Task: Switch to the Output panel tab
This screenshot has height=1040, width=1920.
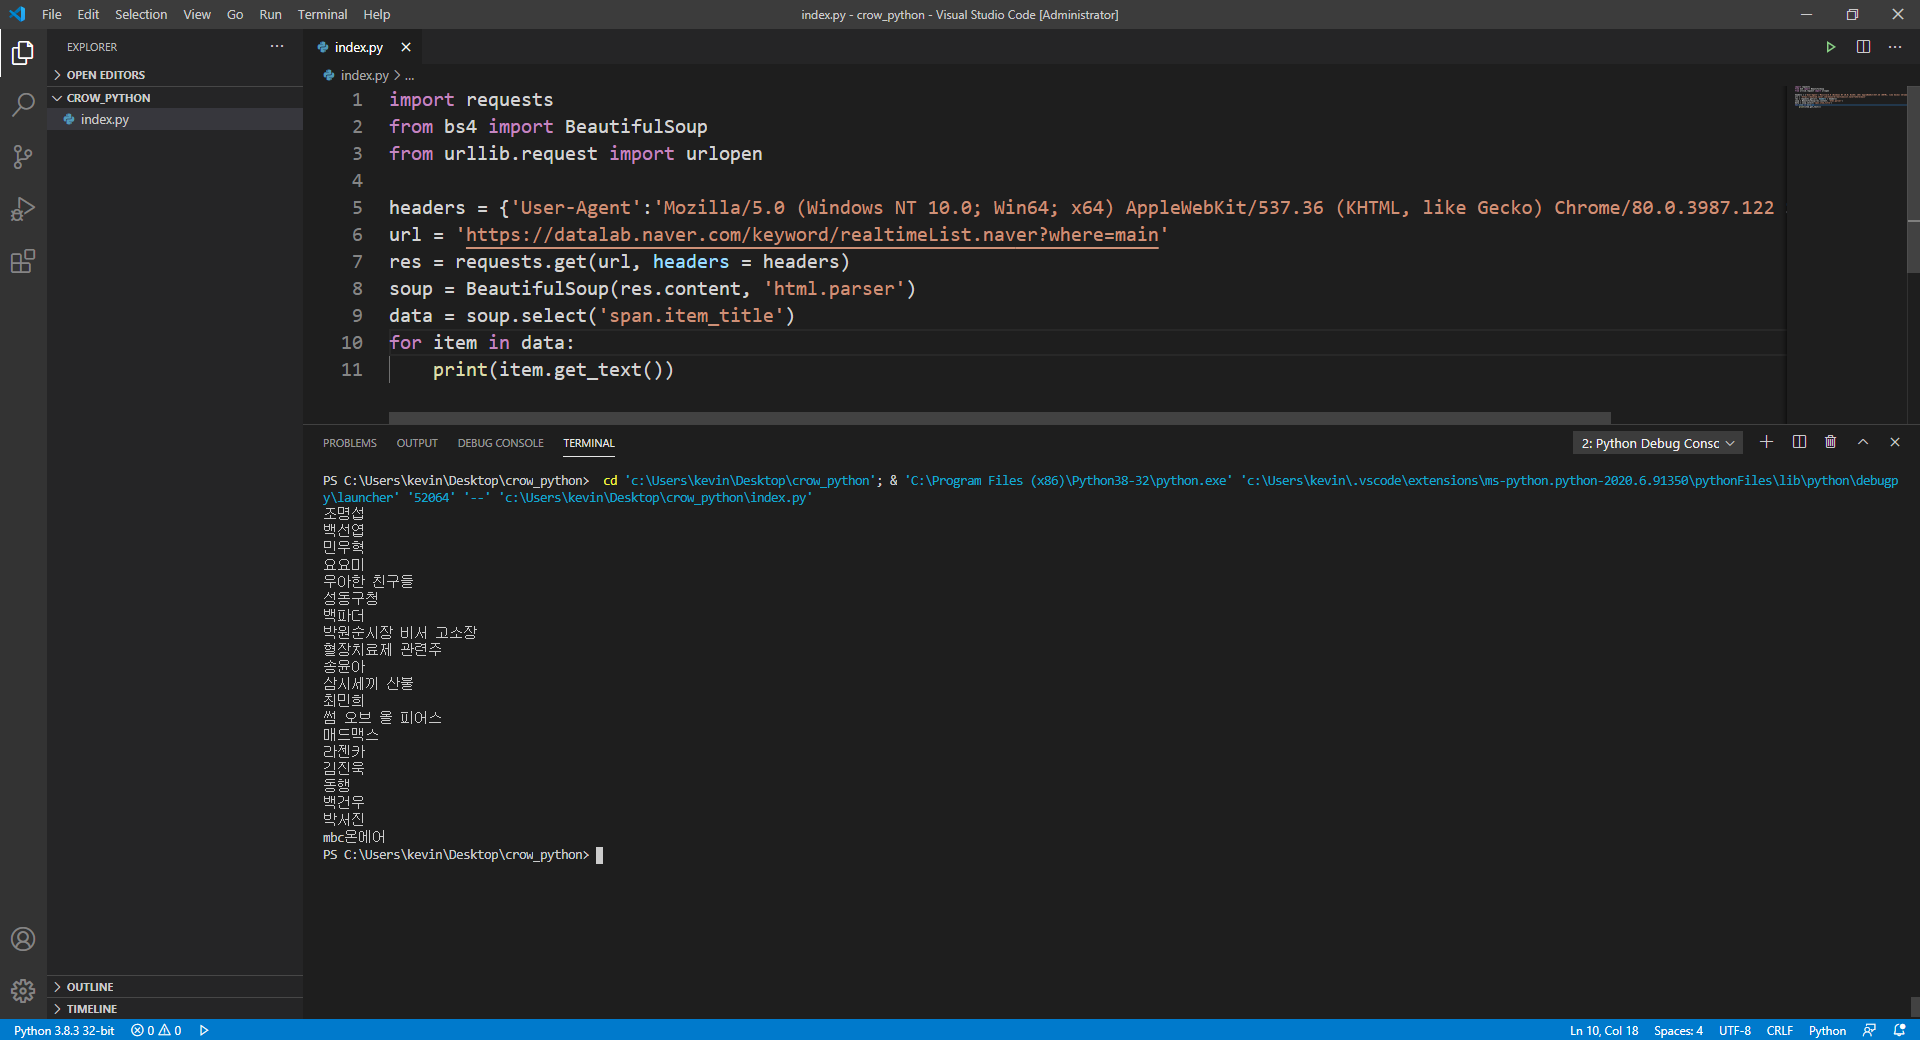Action: 417,443
